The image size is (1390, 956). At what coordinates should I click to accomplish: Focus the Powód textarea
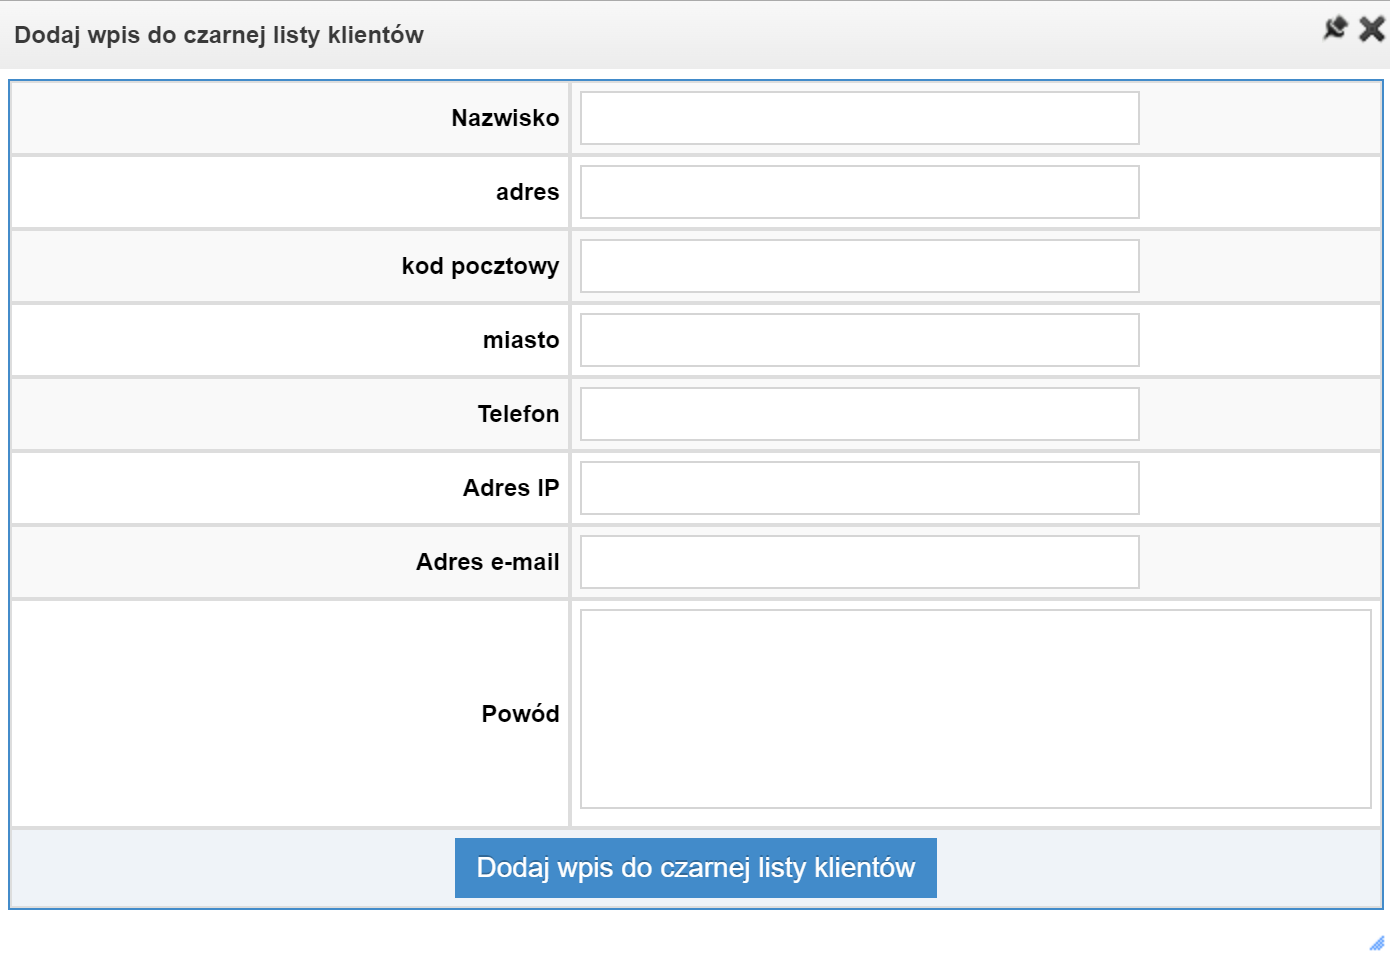976,709
